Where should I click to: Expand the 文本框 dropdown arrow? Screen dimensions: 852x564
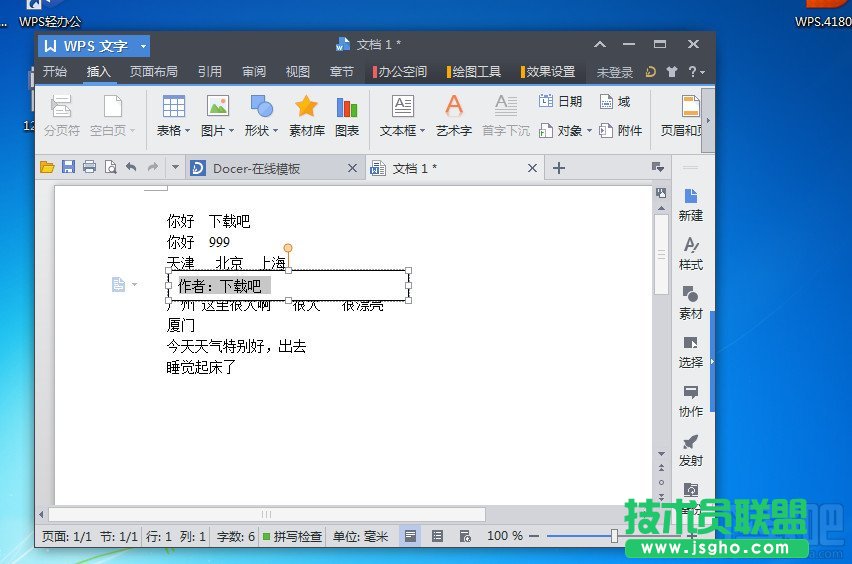422,130
